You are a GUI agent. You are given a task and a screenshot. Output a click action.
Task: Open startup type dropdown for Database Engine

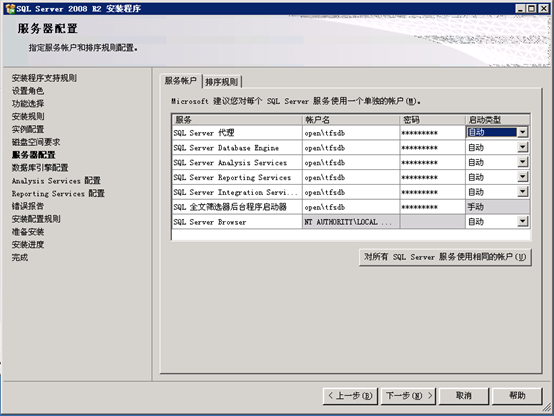point(522,147)
